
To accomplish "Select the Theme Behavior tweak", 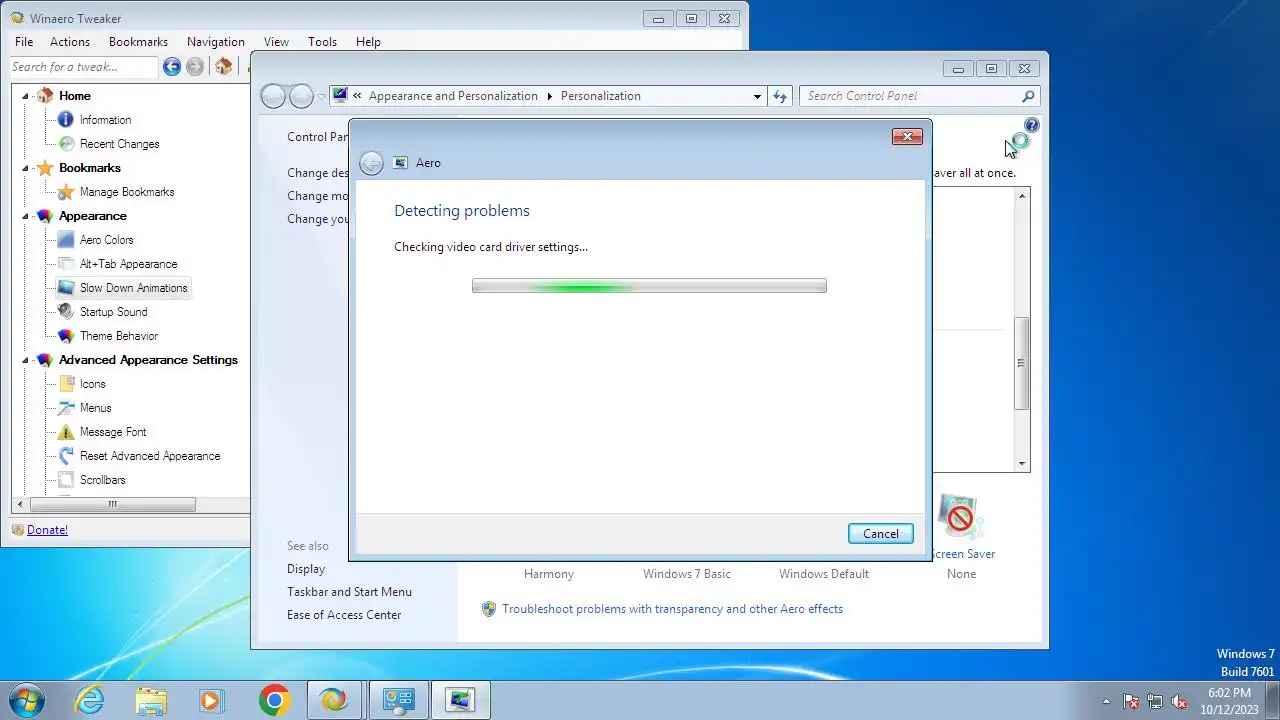I will 119,336.
